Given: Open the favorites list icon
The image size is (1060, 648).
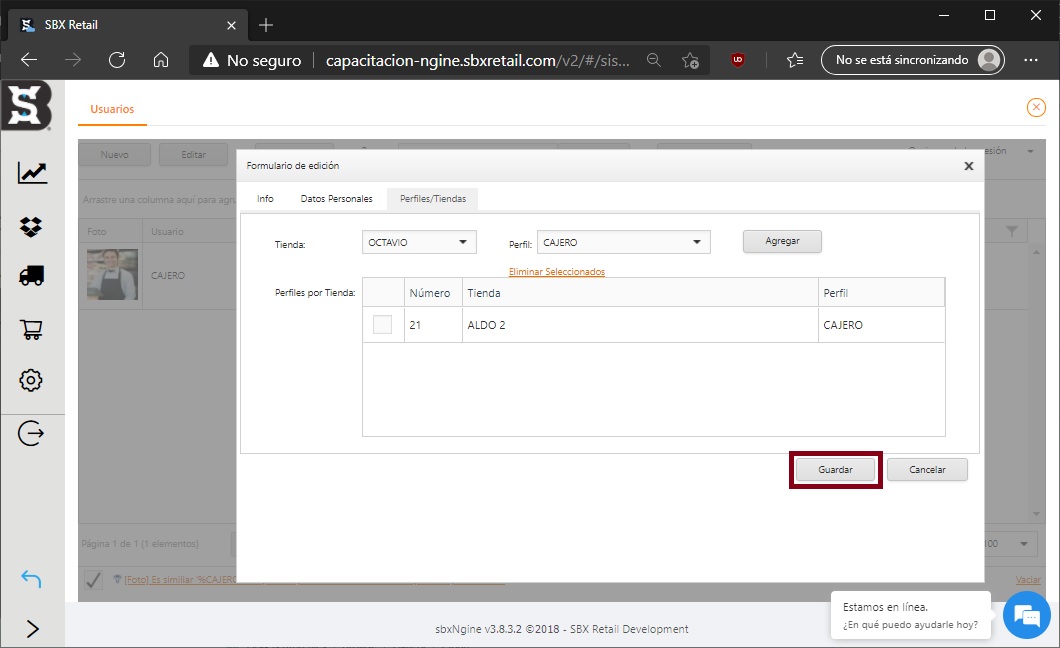Looking at the screenshot, I should point(795,60).
